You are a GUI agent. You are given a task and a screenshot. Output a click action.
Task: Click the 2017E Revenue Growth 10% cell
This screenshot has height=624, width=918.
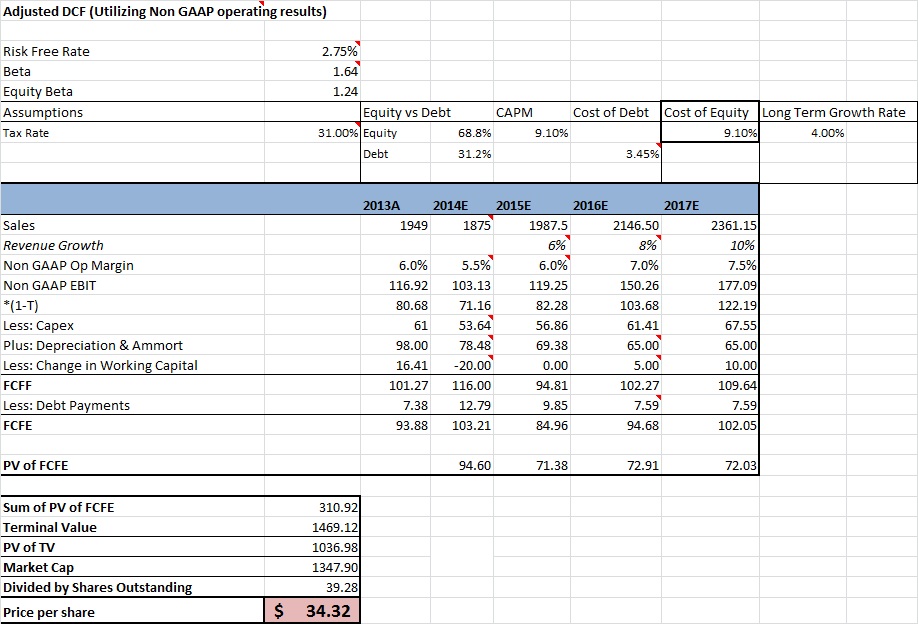tap(710, 245)
